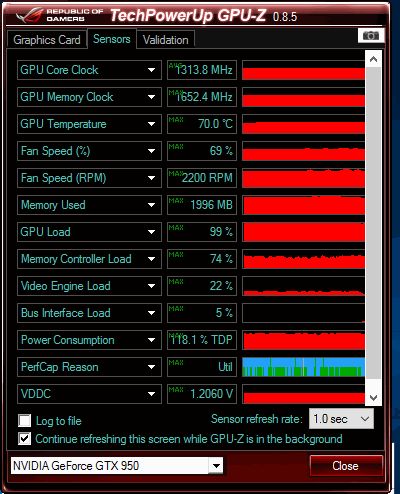Click the Util PerfCap value
This screenshot has width=400, height=494.
click(x=202, y=367)
